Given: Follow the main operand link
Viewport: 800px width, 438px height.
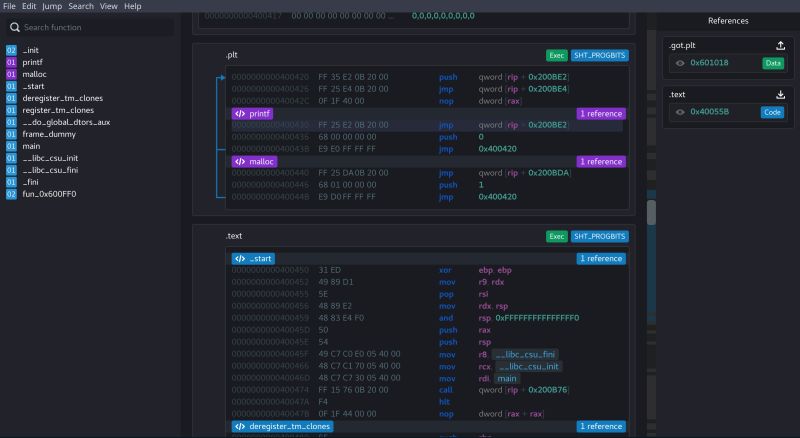Looking at the screenshot, I should [507, 378].
